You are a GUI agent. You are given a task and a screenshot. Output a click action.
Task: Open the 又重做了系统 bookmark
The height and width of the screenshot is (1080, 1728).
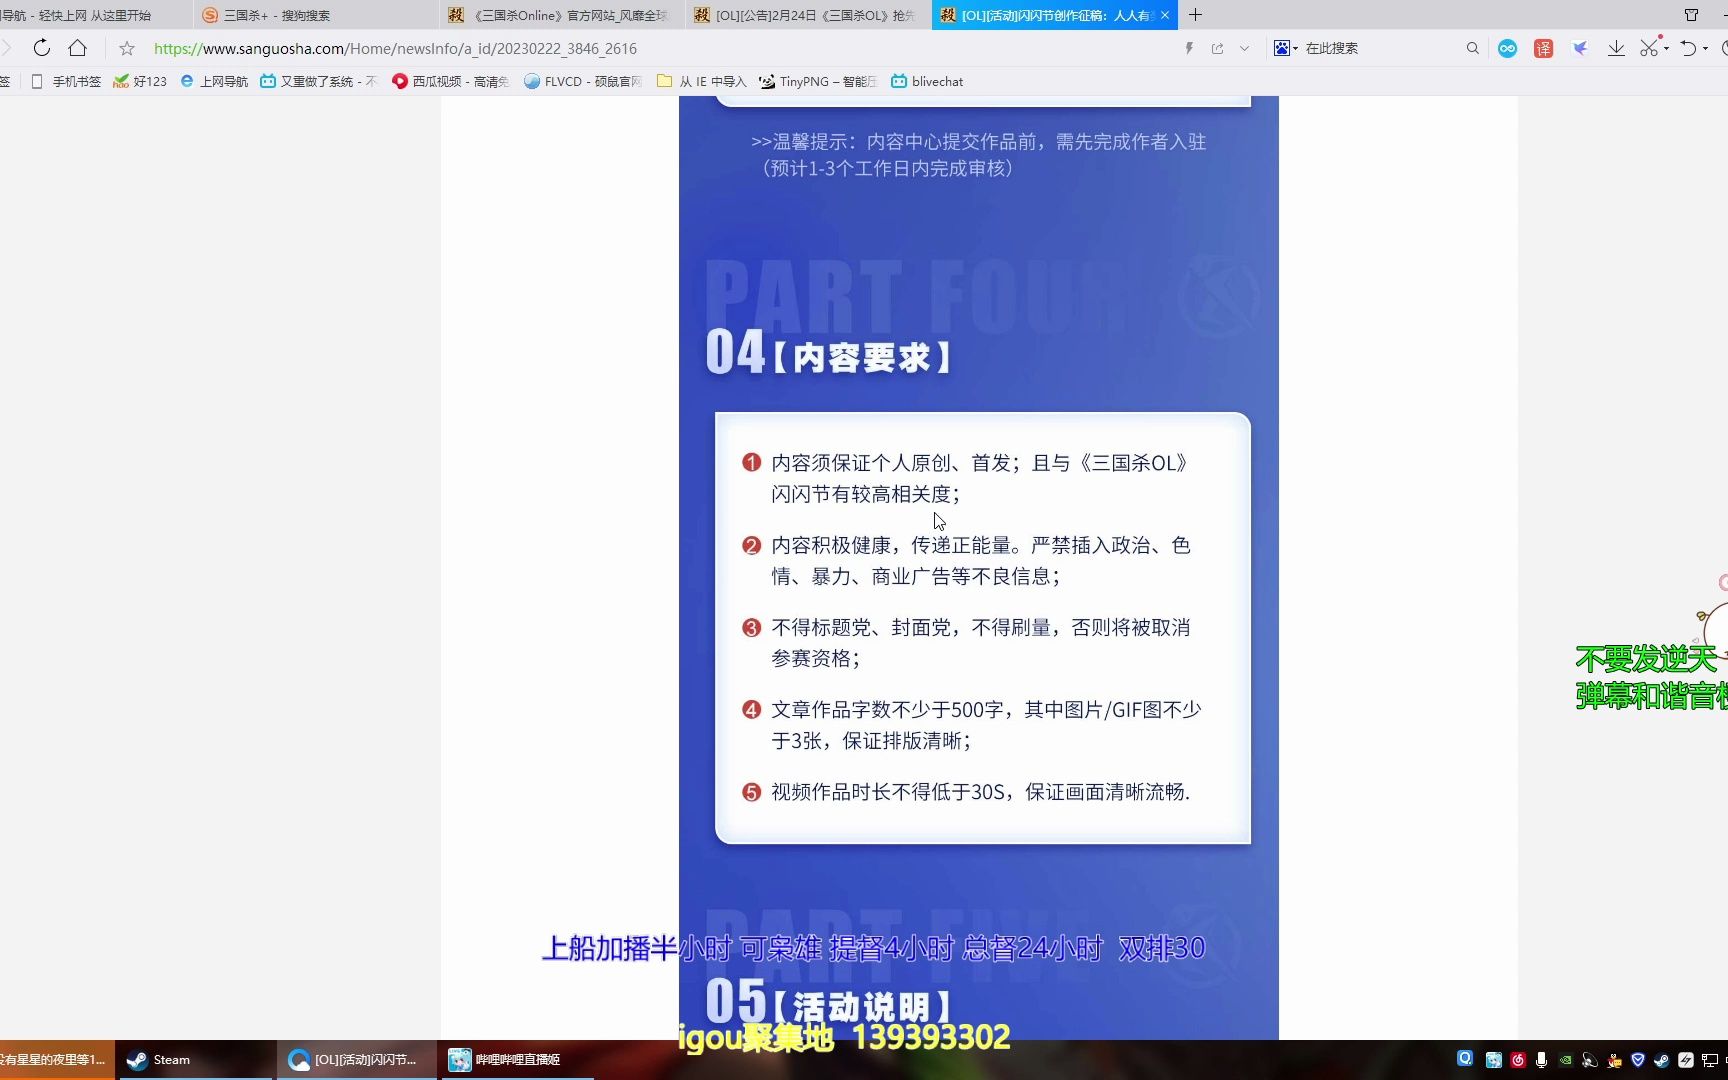click(x=318, y=82)
